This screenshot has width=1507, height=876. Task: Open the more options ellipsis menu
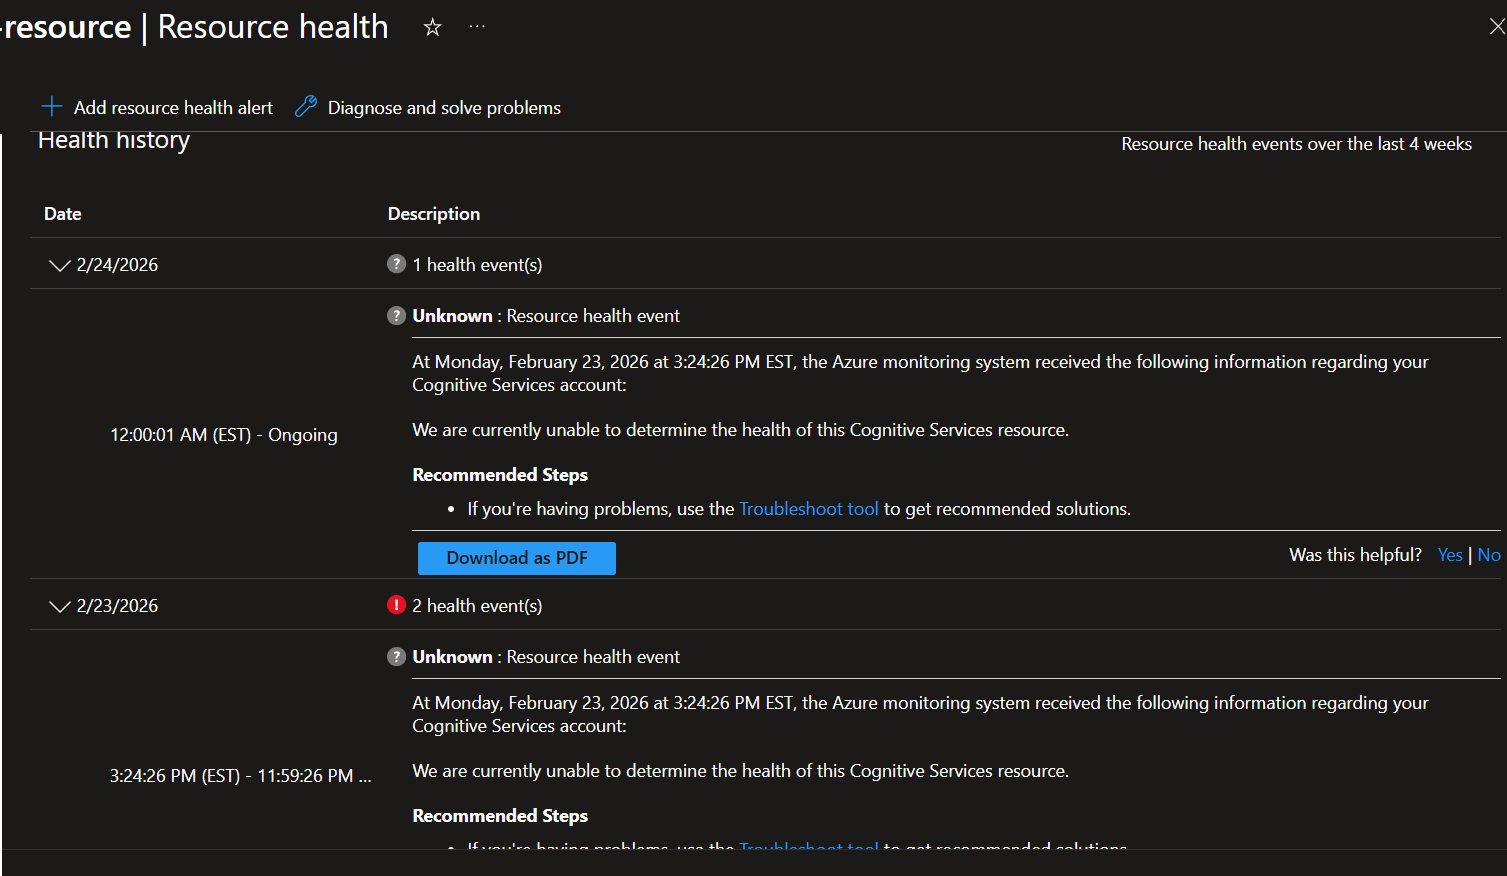pos(477,27)
